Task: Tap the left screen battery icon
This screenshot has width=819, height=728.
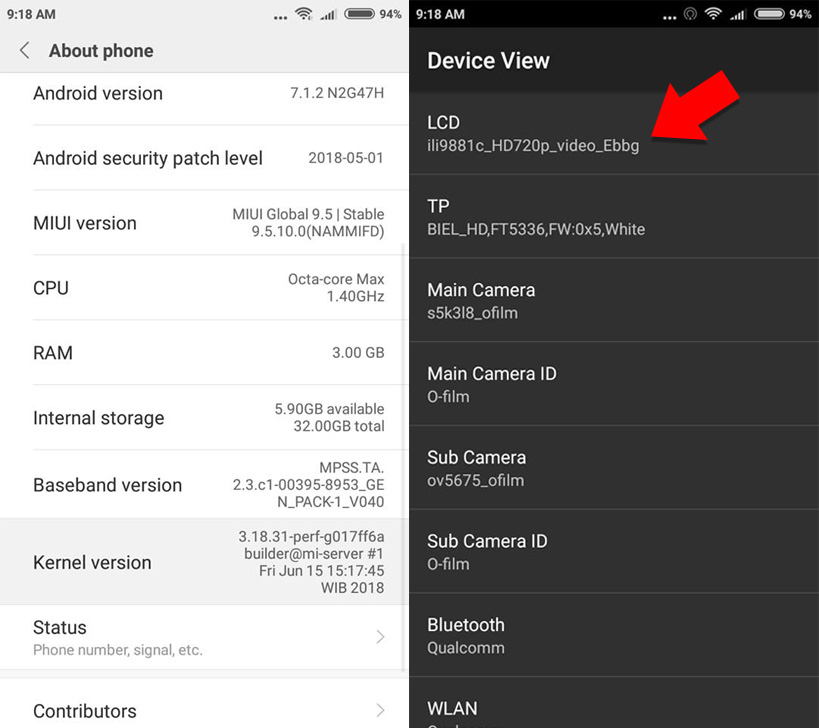Action: click(359, 14)
